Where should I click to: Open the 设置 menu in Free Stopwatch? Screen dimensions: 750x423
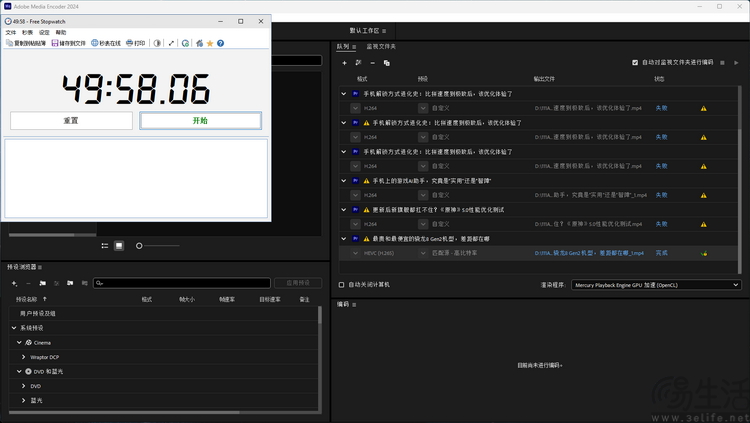[x=44, y=33]
